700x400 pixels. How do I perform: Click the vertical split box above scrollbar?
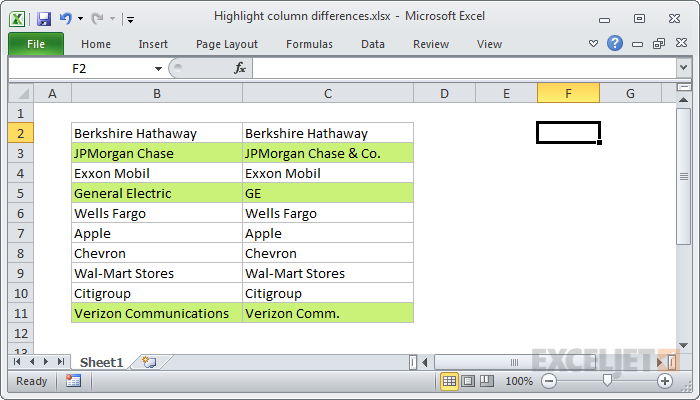pyautogui.click(x=683, y=87)
